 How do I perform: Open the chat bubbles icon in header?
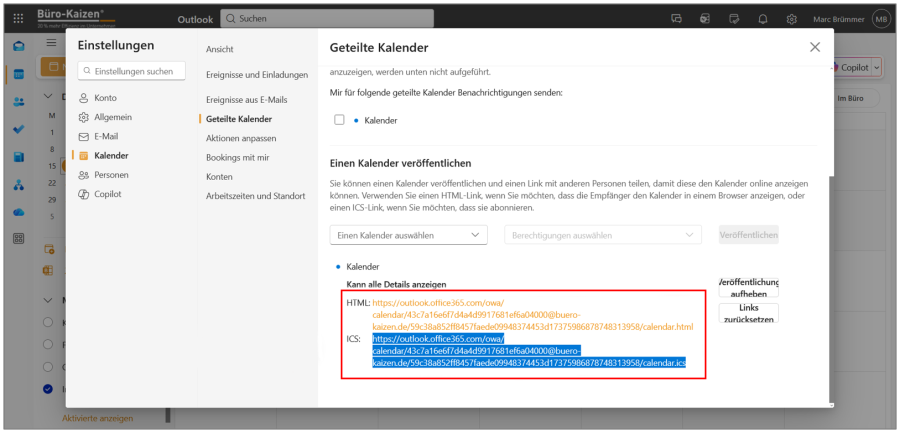[x=676, y=19]
